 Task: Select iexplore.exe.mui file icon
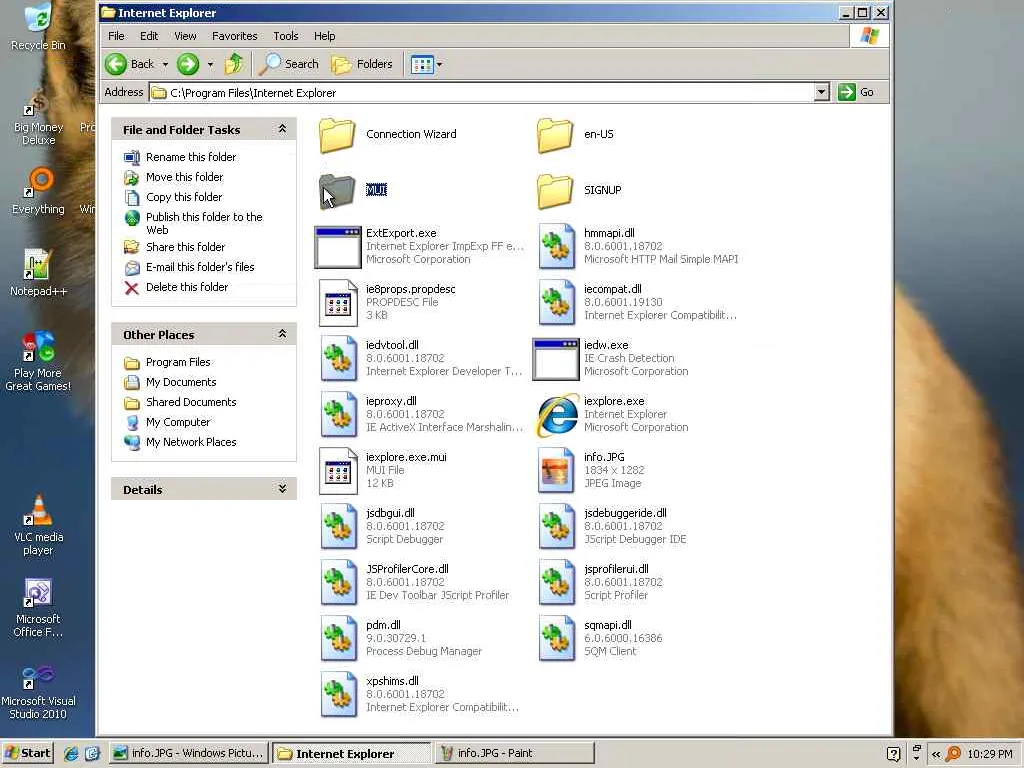pos(338,471)
